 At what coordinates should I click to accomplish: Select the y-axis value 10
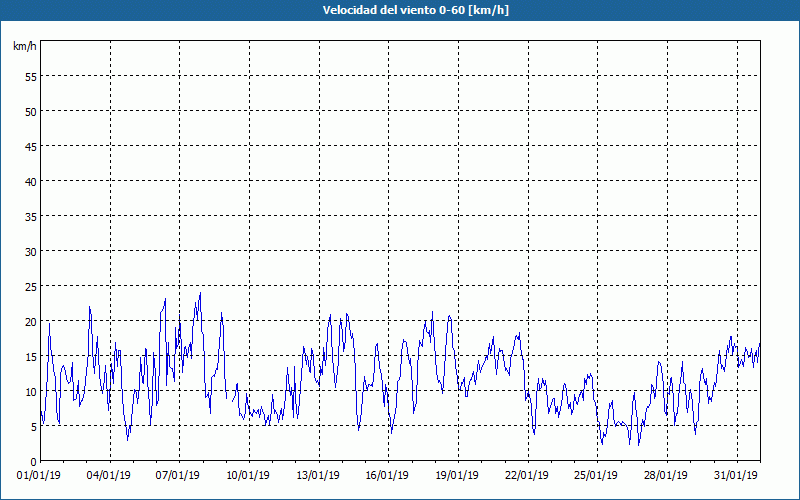tap(31, 391)
